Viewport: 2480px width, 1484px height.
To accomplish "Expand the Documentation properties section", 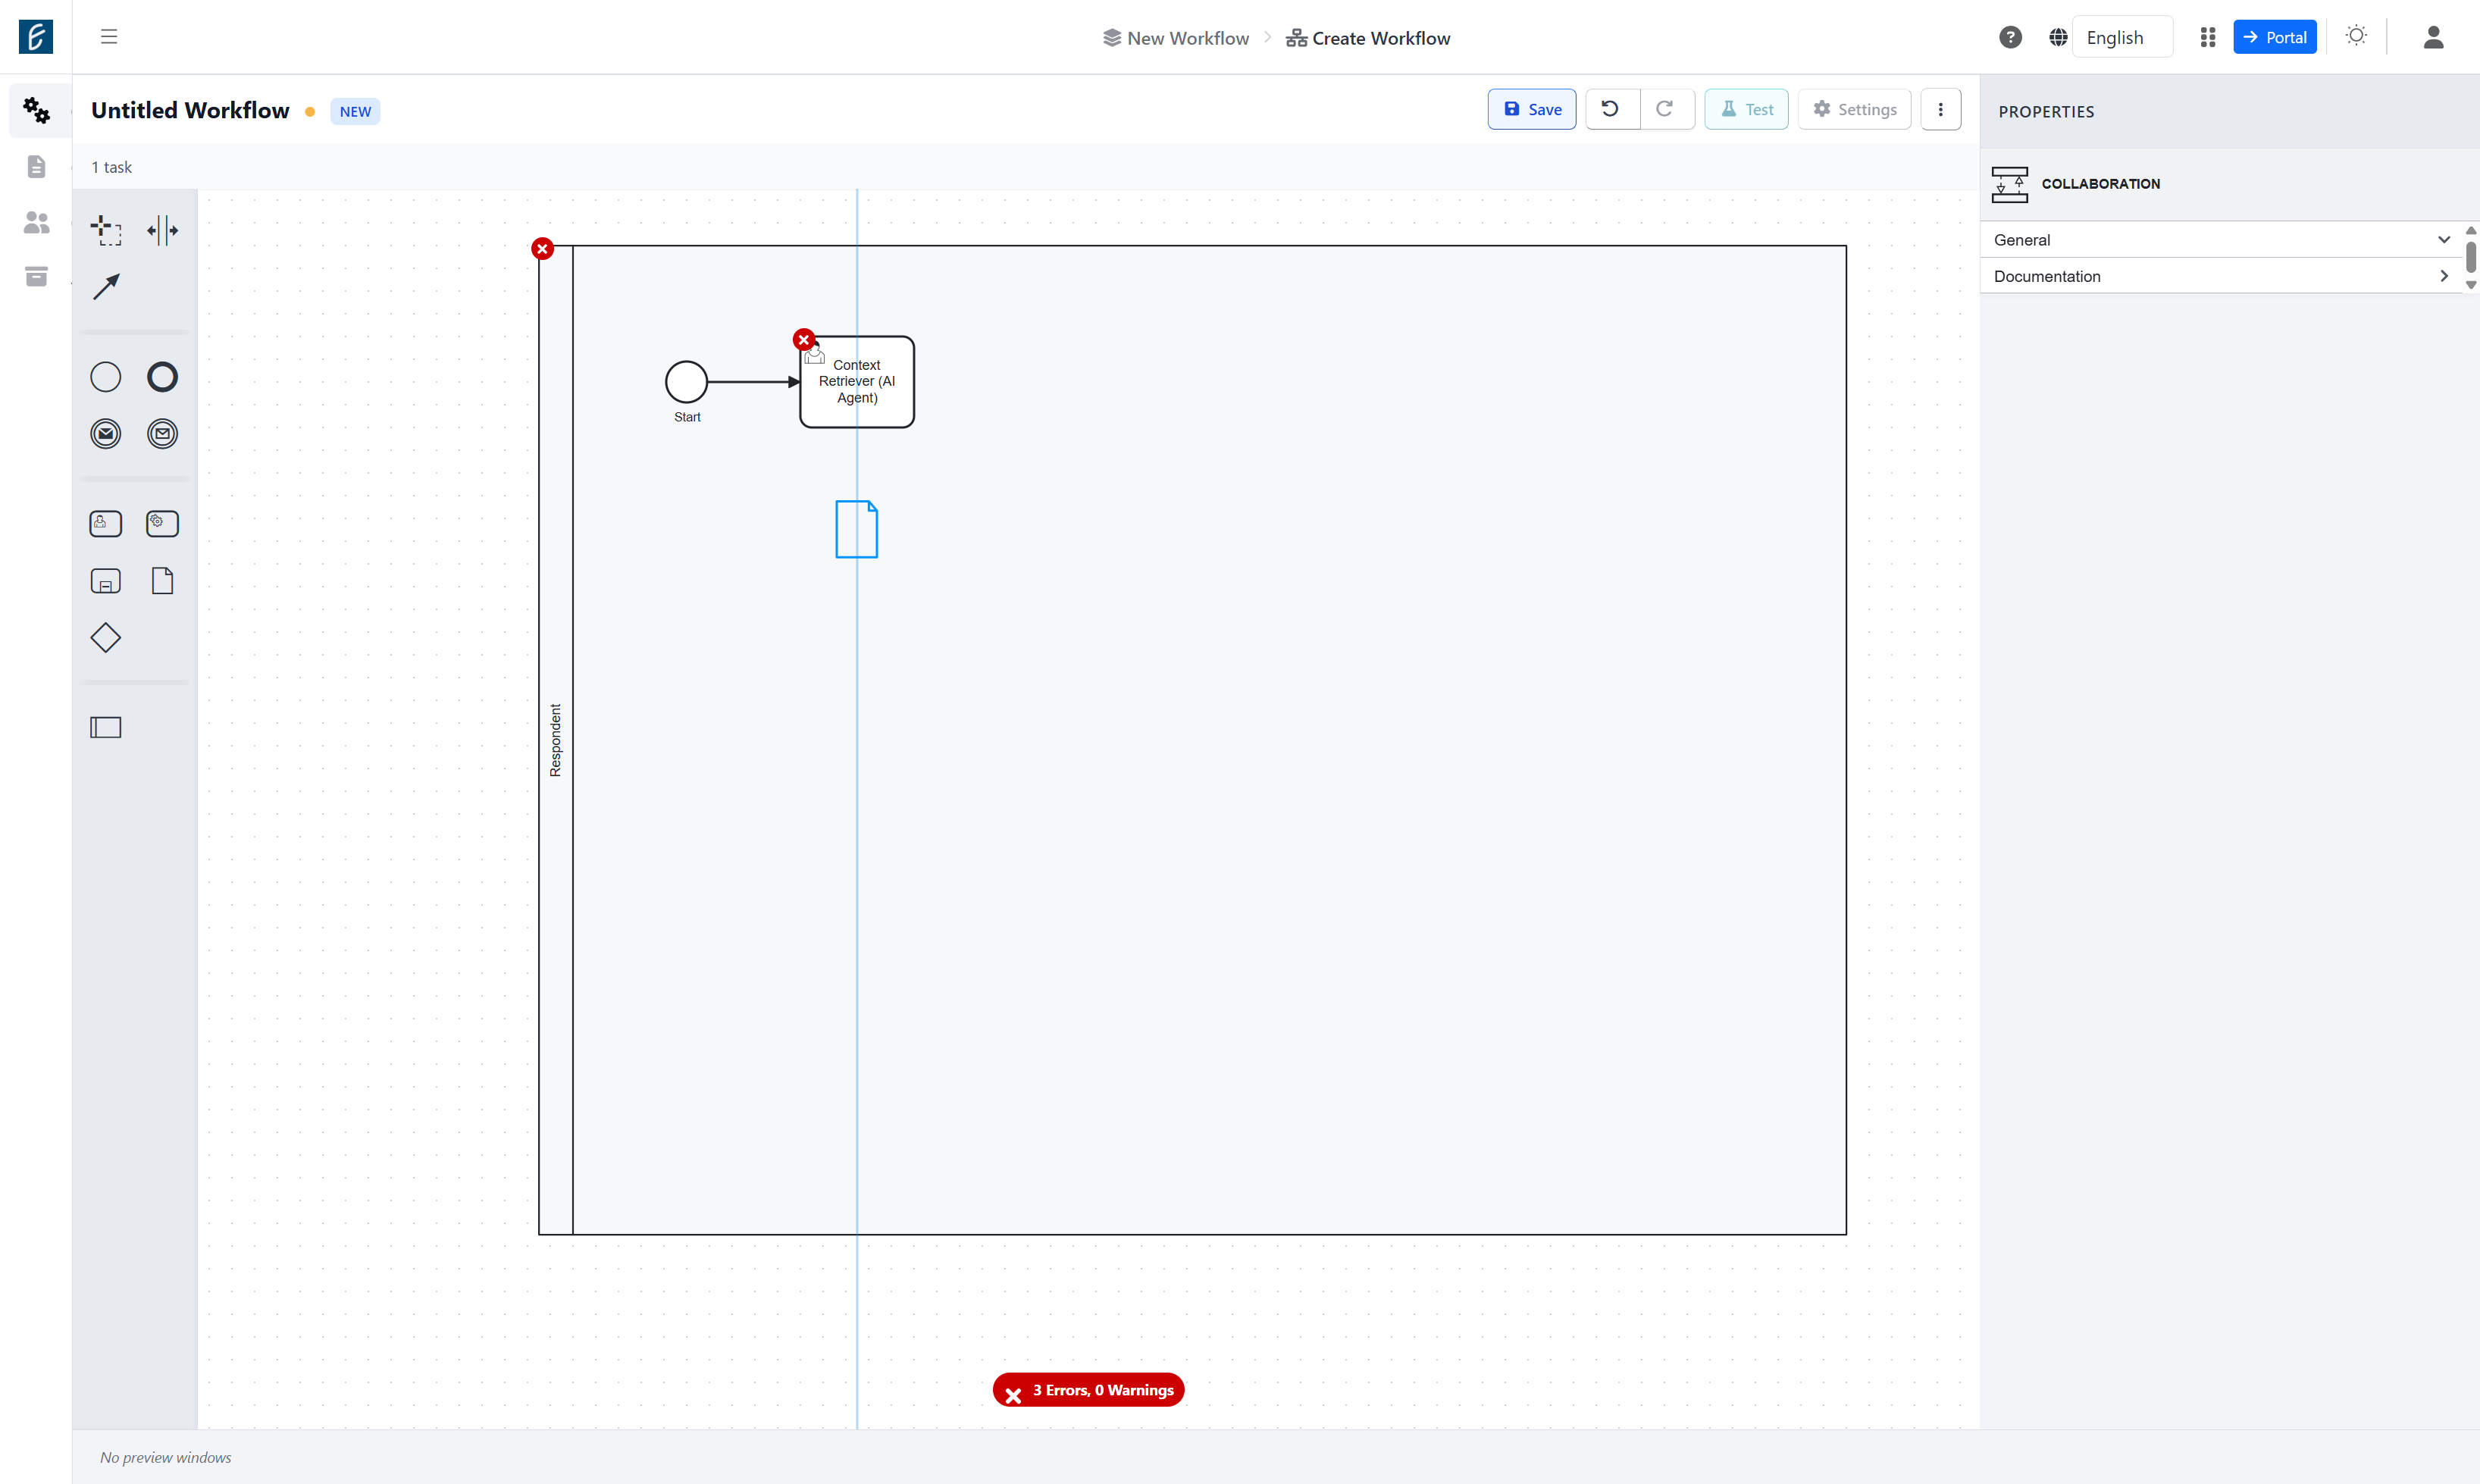I will click(2221, 276).
